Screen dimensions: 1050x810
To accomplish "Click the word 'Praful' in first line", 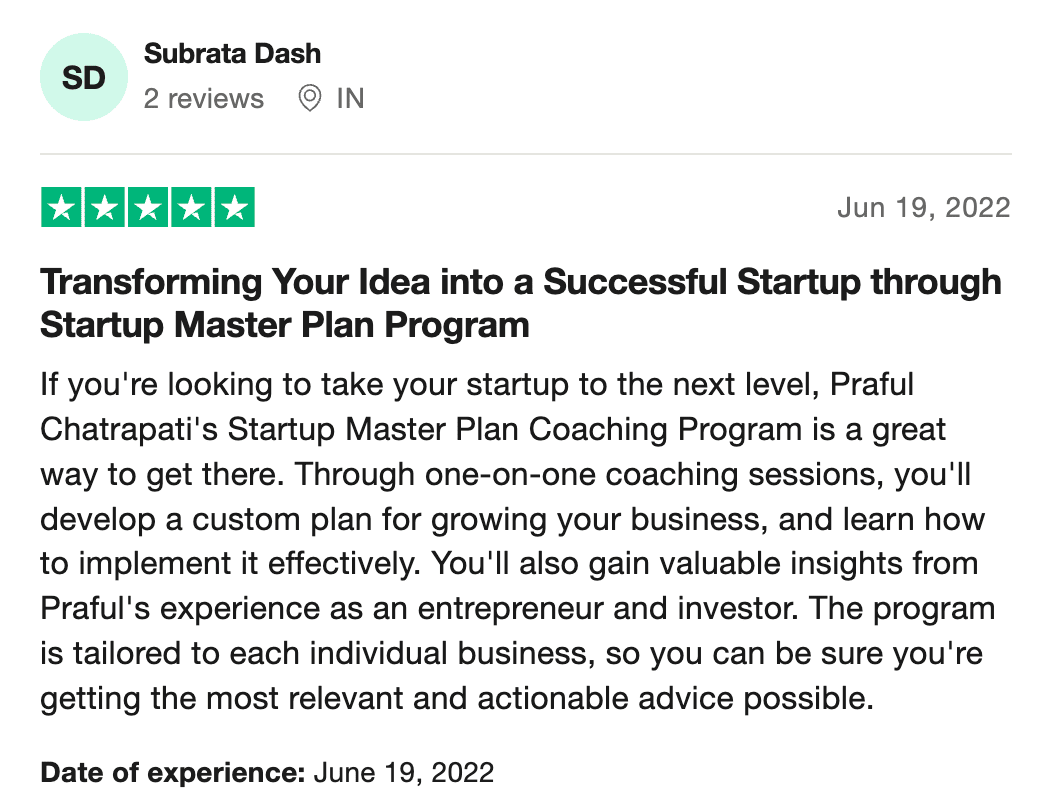I will [x=872, y=384].
